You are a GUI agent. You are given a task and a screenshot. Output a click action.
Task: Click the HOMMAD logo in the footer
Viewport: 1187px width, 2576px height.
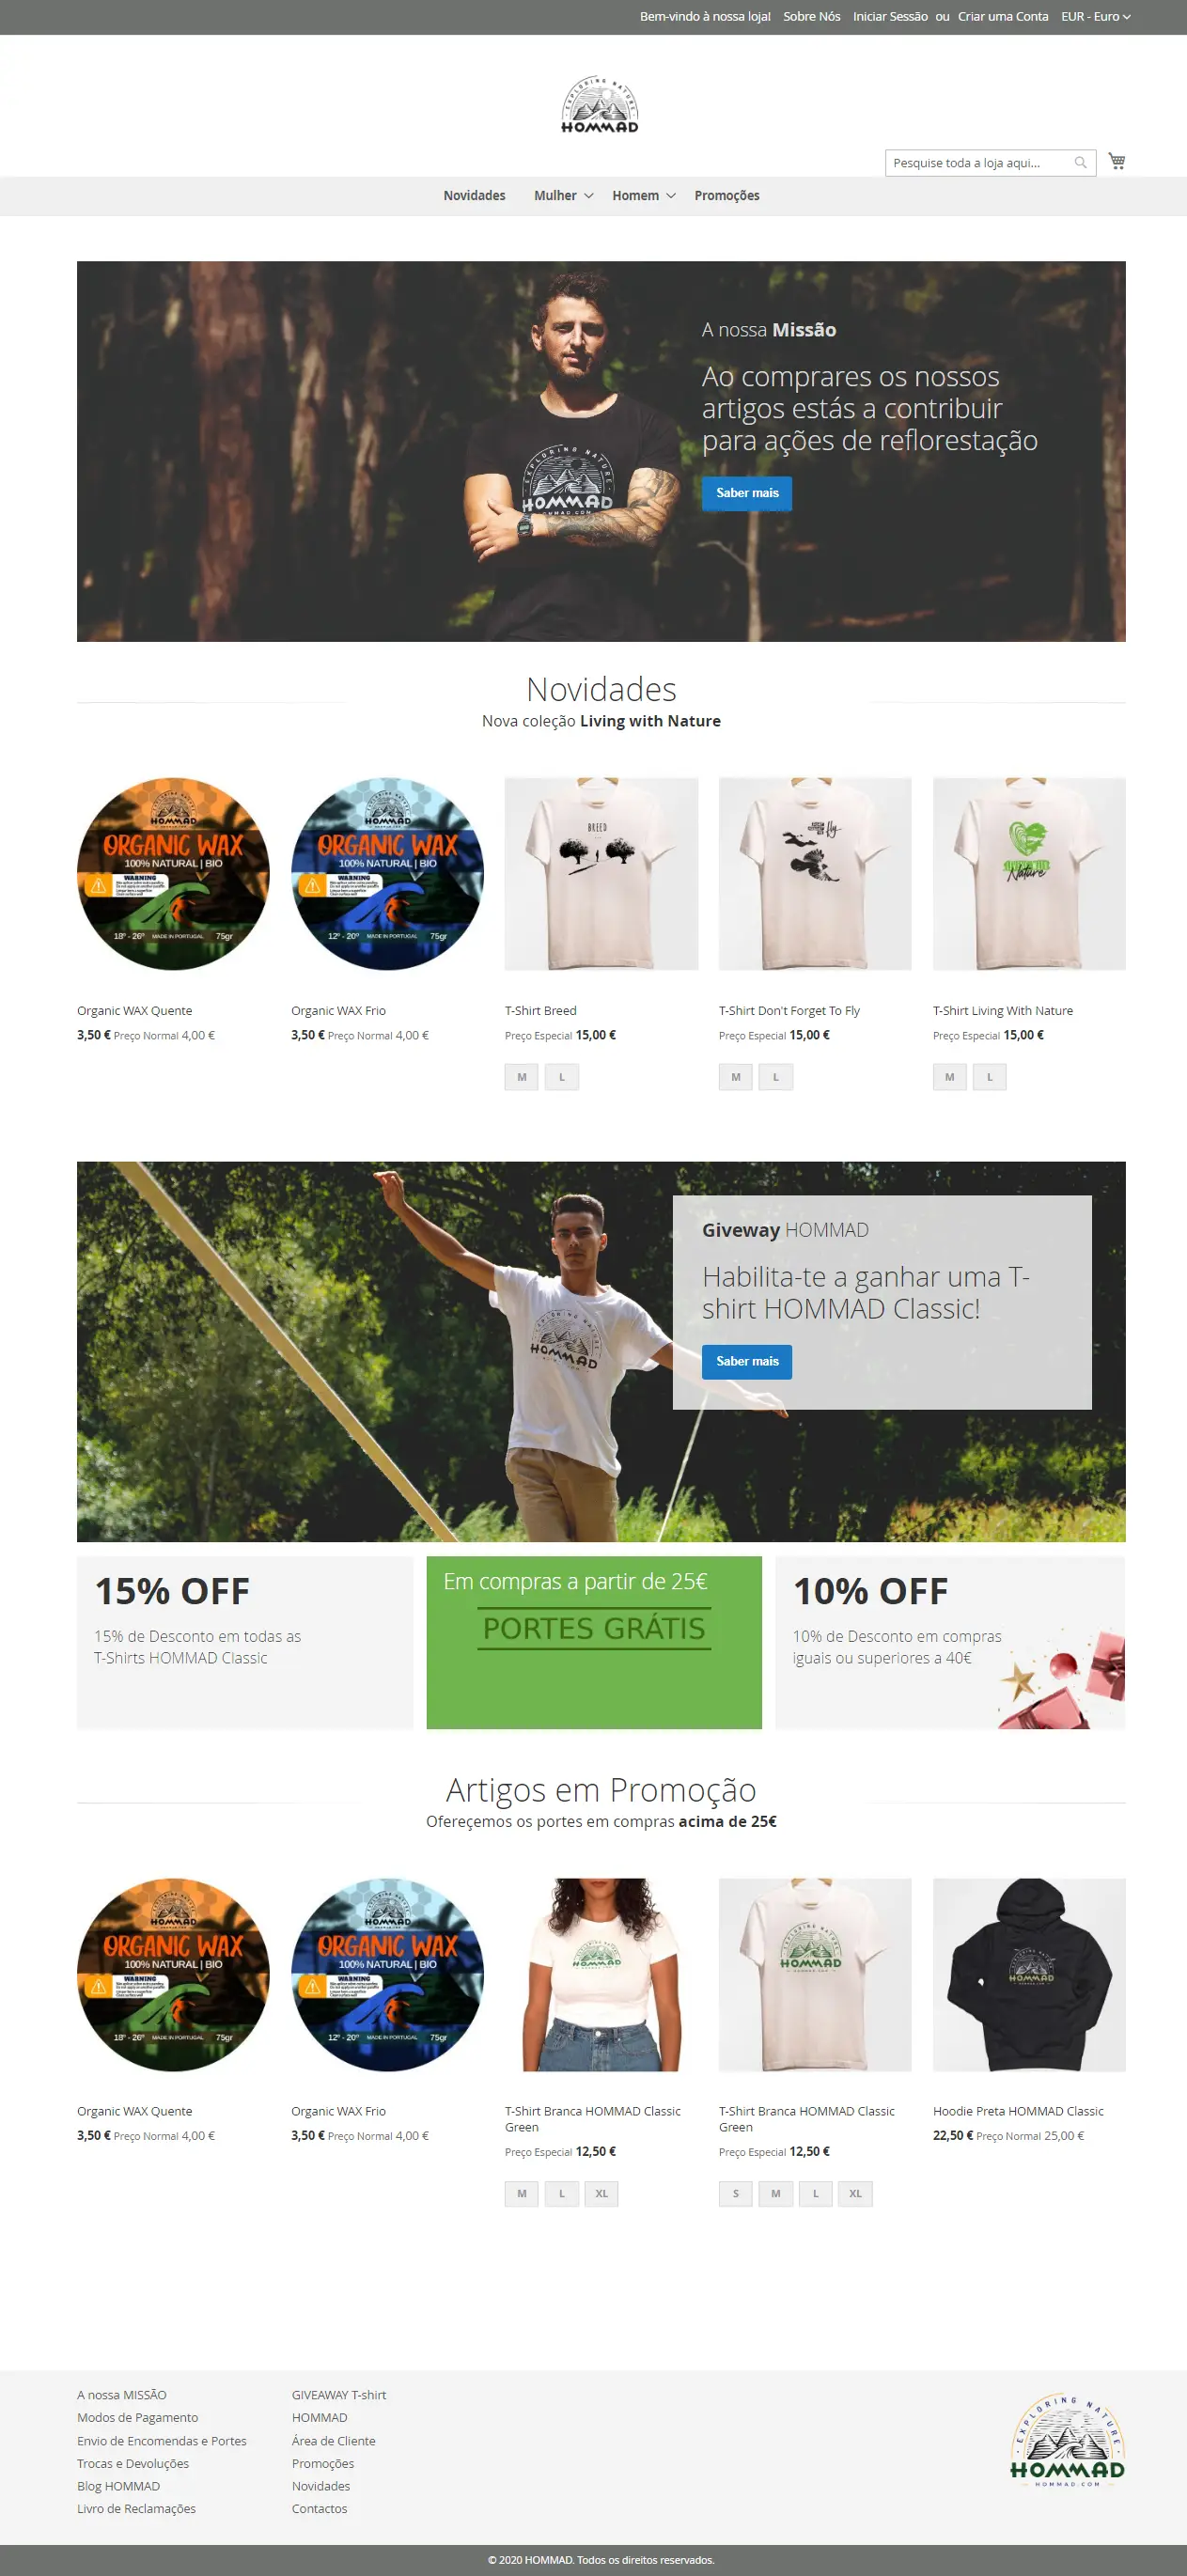(1067, 2441)
